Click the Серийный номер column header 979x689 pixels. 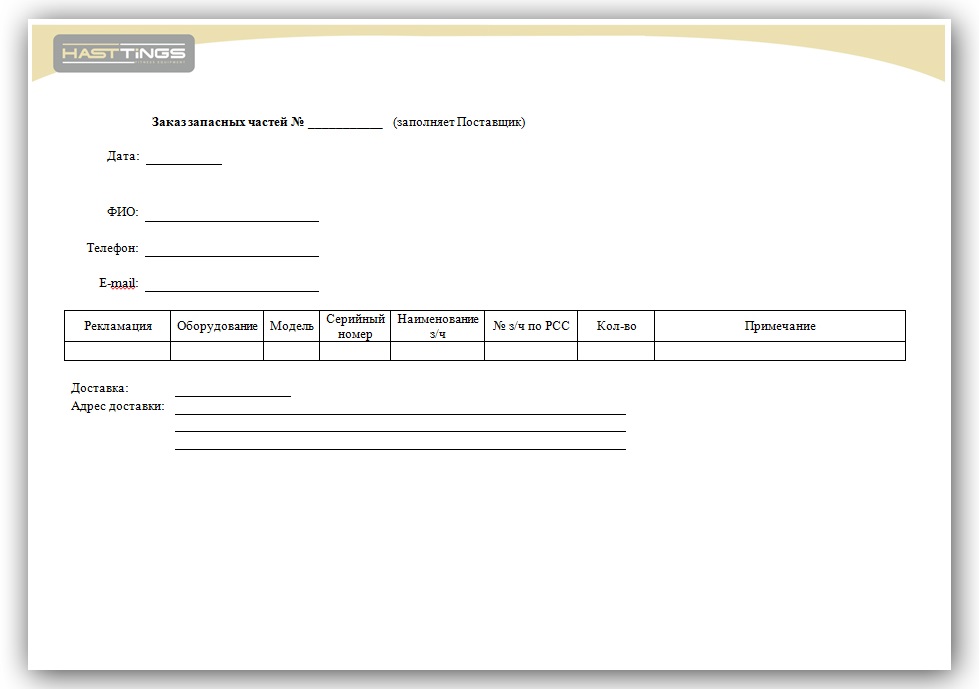[x=355, y=326]
